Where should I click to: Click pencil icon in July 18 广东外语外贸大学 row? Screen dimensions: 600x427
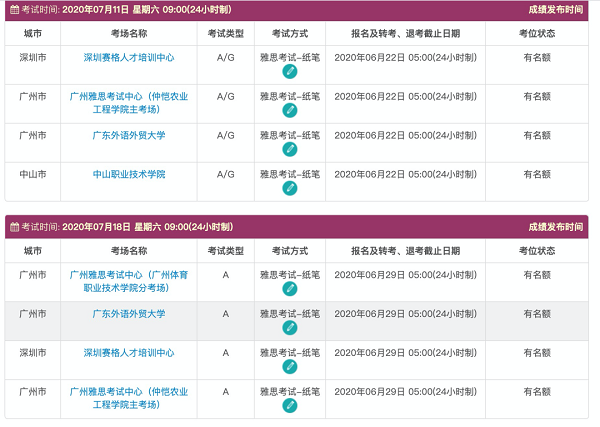click(290, 328)
